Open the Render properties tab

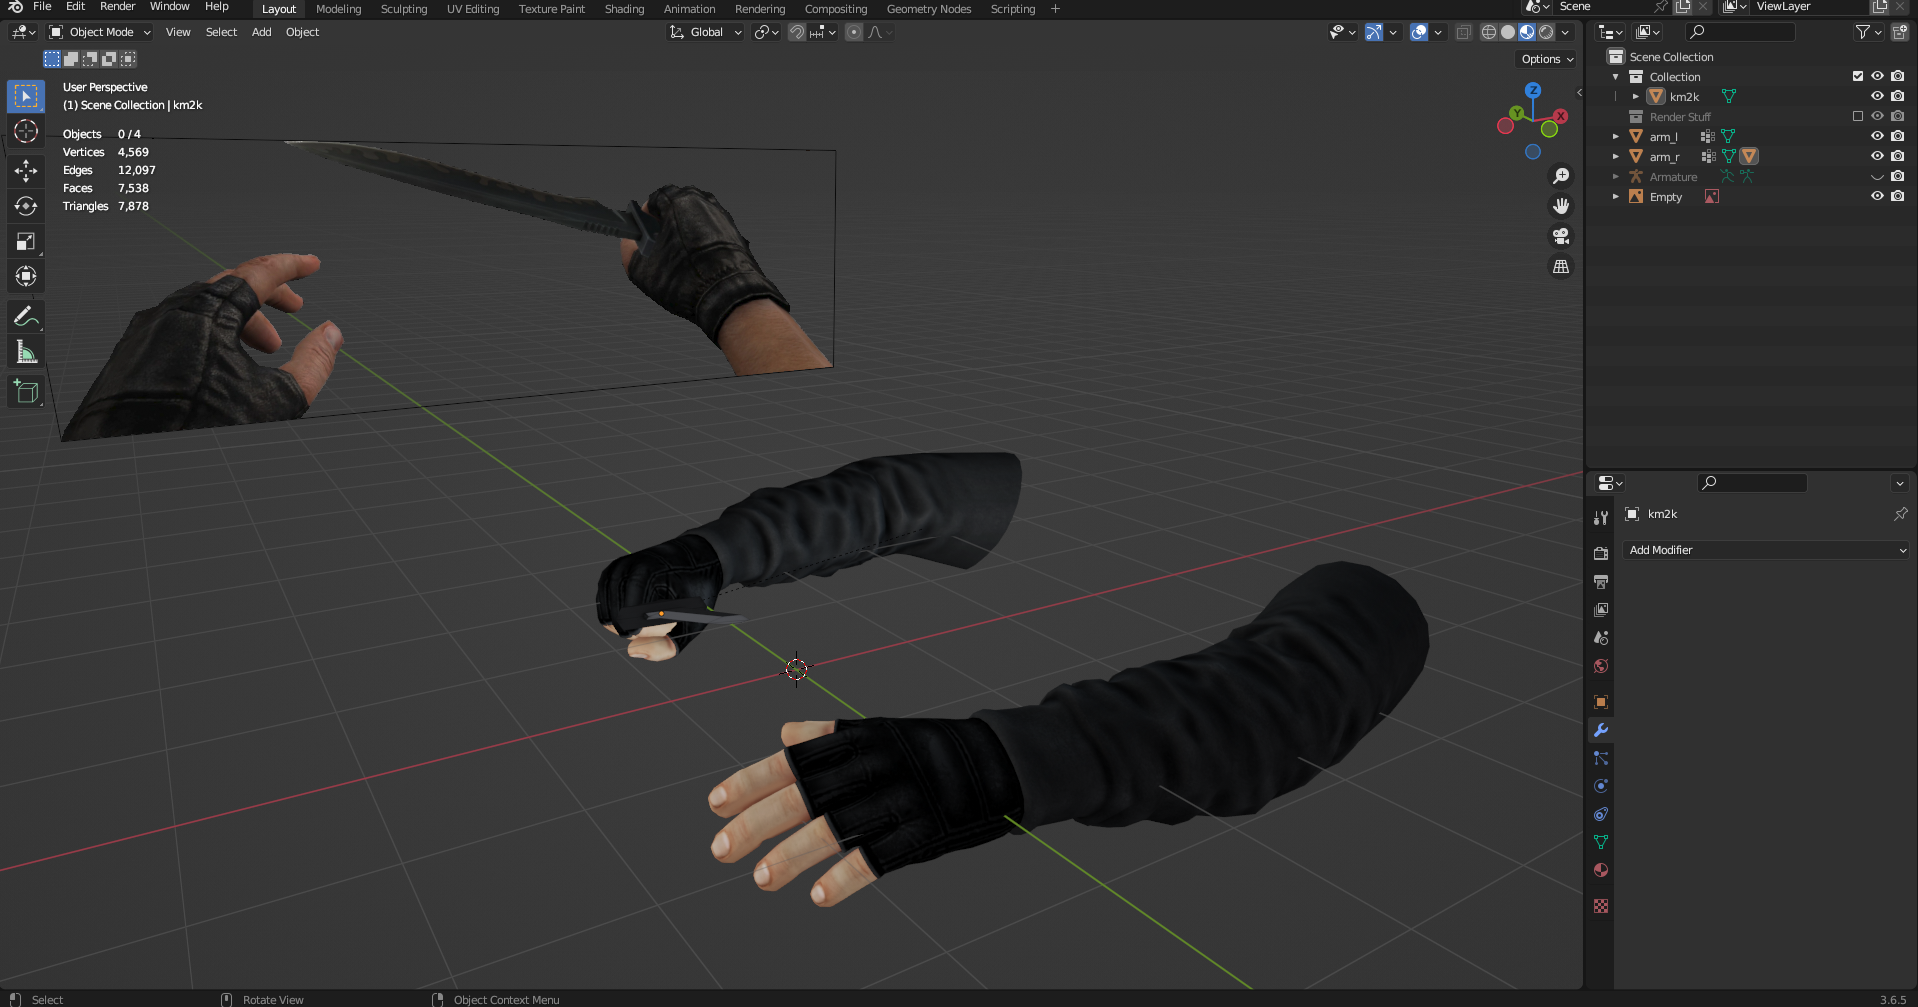1601,553
